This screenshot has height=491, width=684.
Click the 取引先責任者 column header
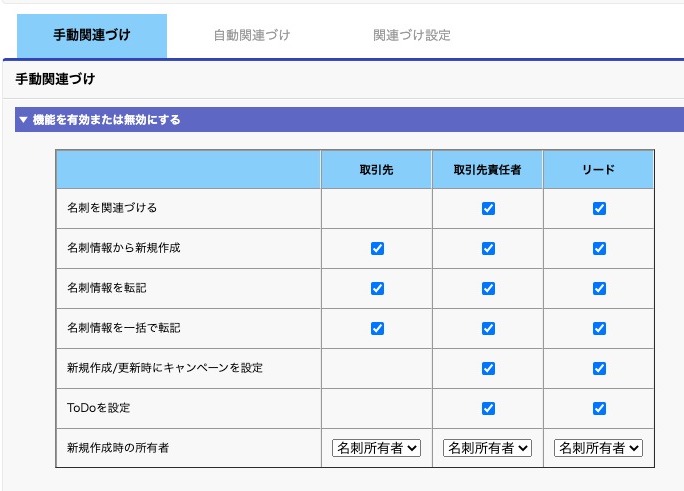click(x=487, y=170)
